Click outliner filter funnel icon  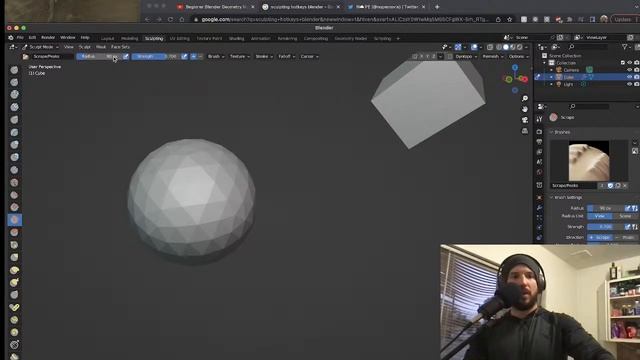[624, 47]
